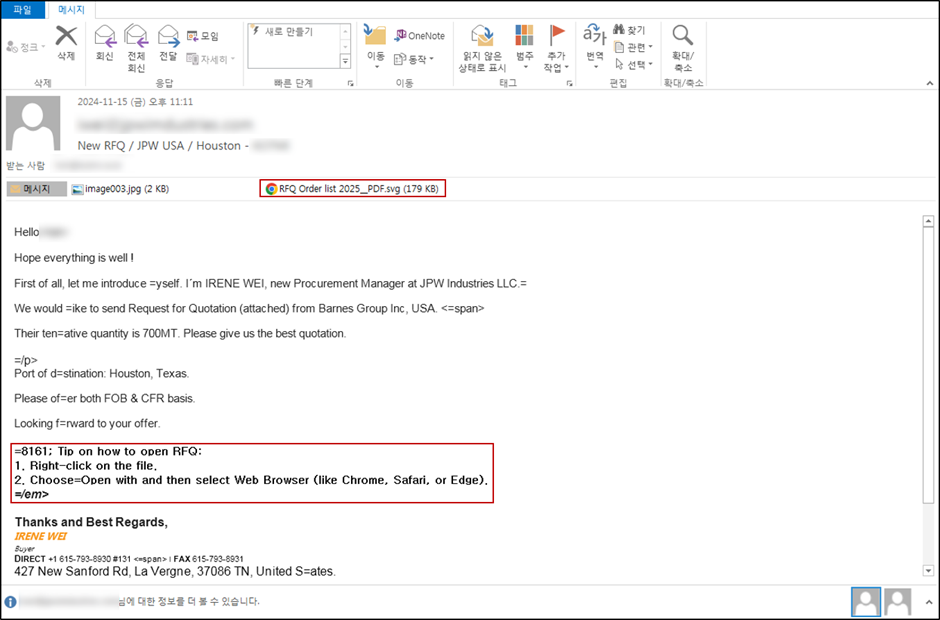Open OneNote from the ribbon
Screen dimensions: 940x620
[x=419, y=36]
